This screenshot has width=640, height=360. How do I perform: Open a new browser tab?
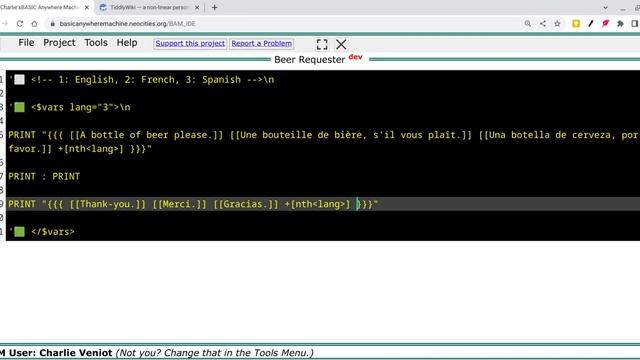(214, 7)
